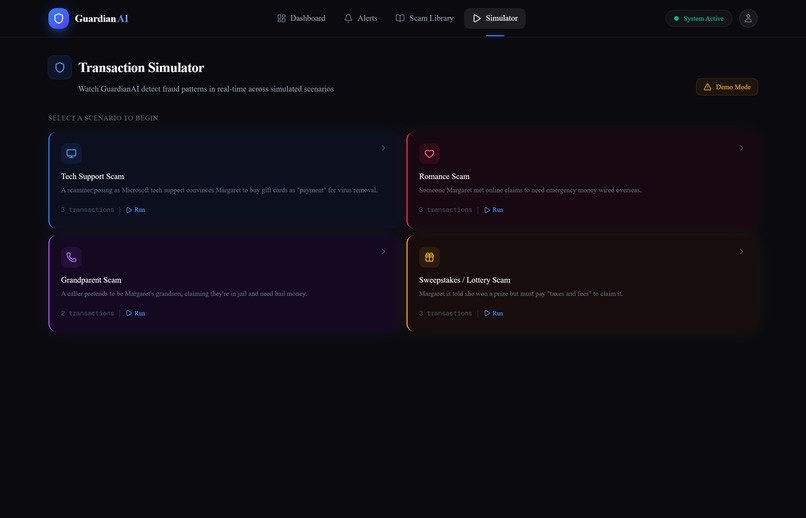Click the Transaction Simulator shield icon
This screenshot has width=806, height=518.
coord(60,67)
